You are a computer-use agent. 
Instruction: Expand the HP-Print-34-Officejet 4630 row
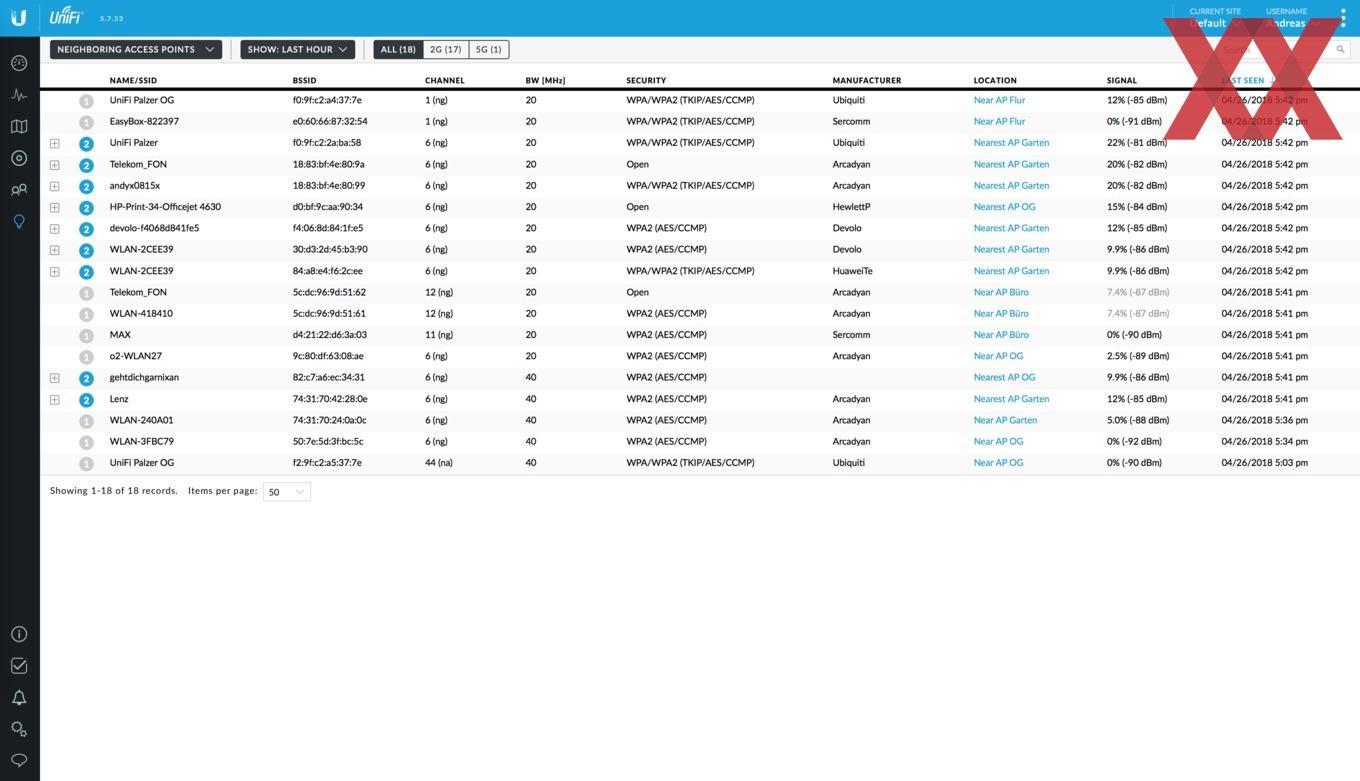55,207
